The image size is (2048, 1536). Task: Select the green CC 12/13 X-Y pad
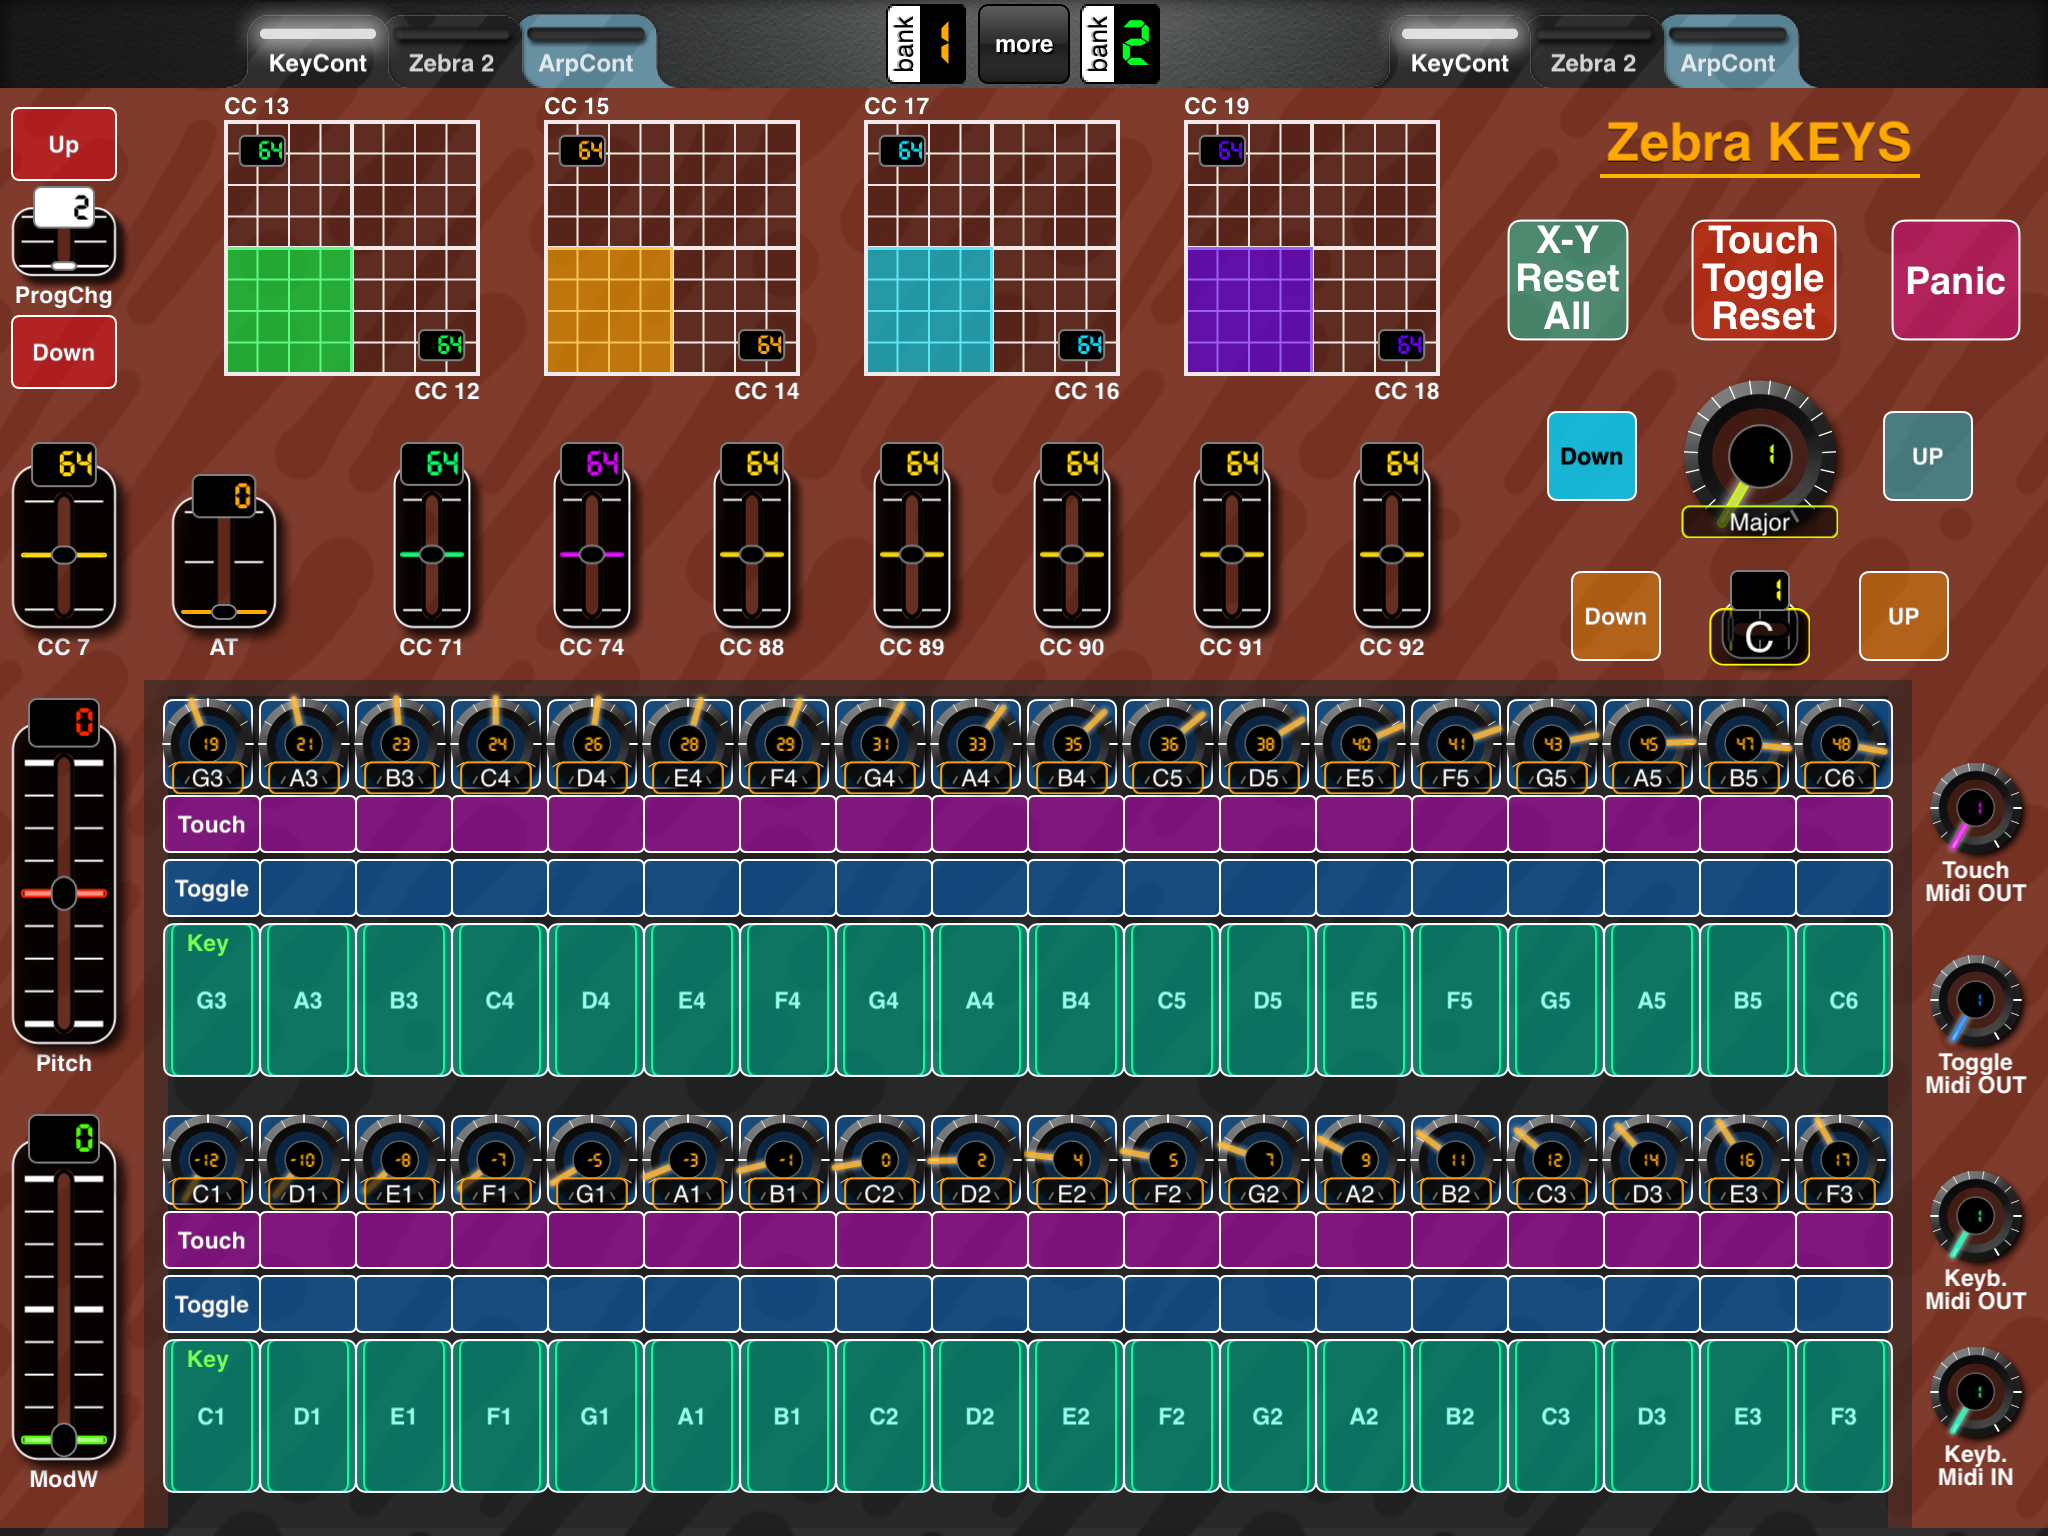352,248
